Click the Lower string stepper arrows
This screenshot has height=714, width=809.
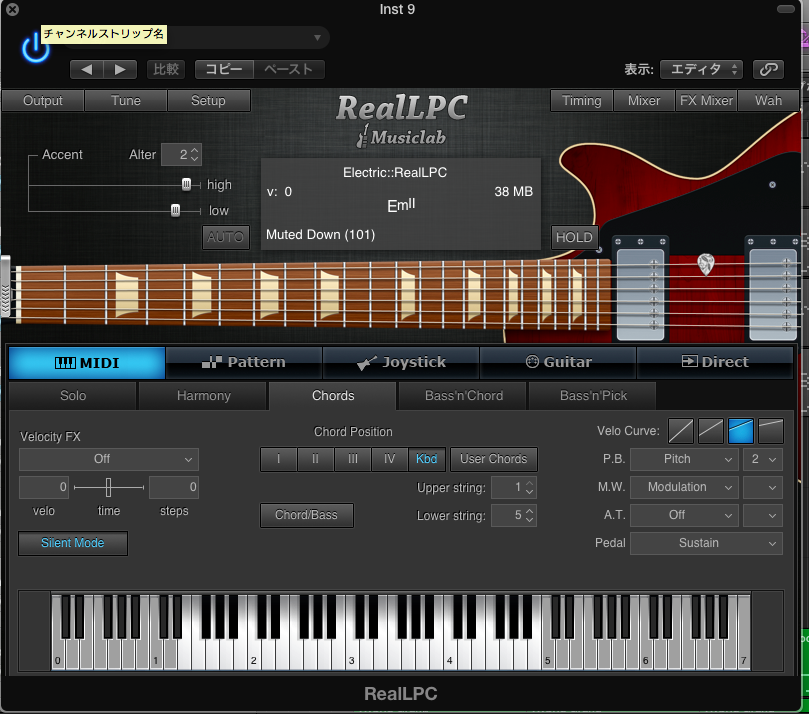(529, 515)
